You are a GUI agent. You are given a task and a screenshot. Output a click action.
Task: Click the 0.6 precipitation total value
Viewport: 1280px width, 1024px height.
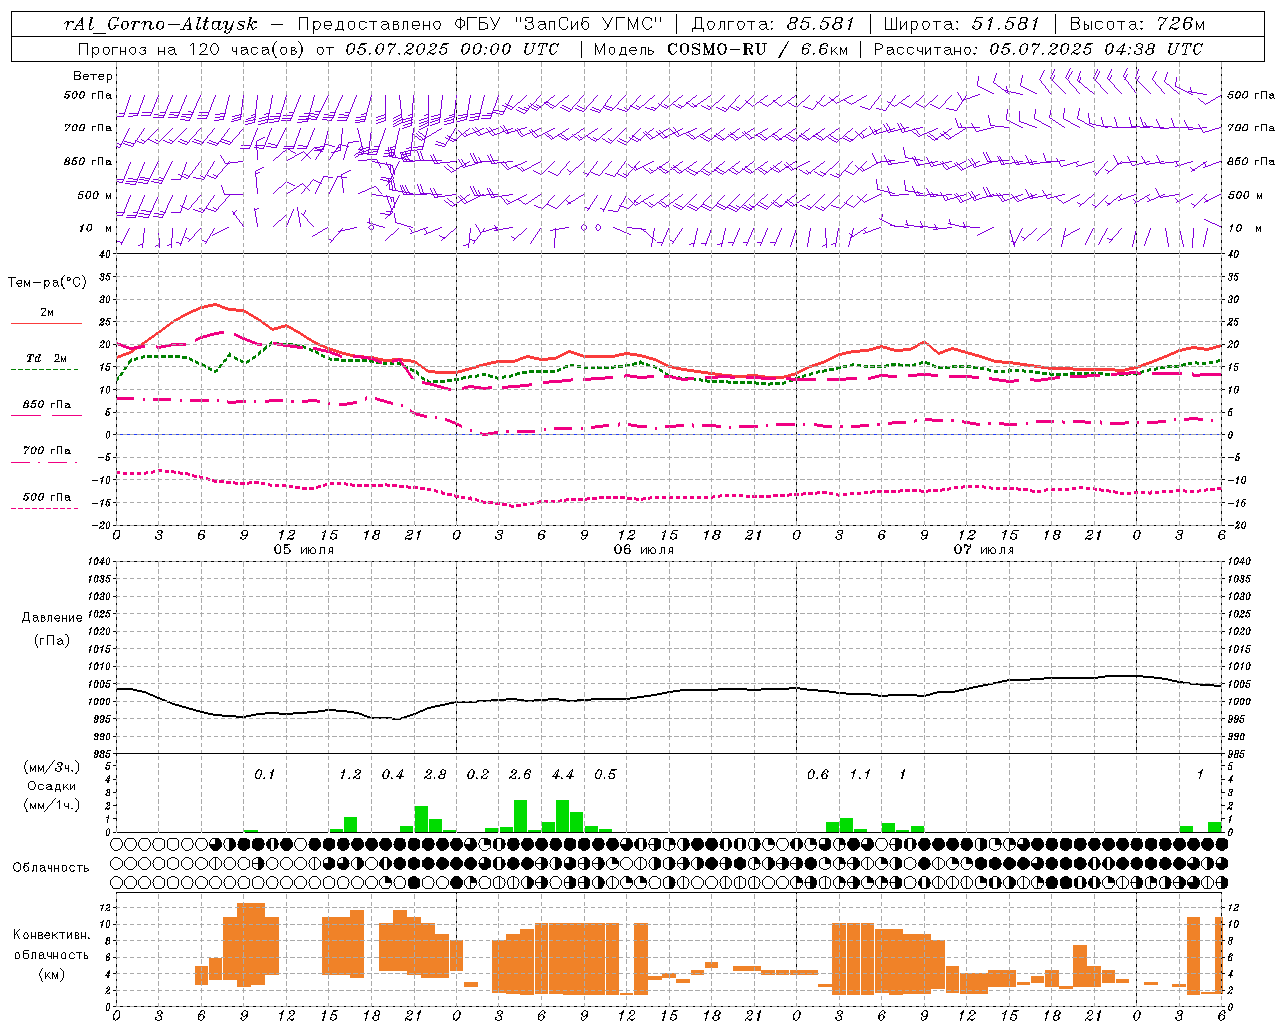coord(818,774)
